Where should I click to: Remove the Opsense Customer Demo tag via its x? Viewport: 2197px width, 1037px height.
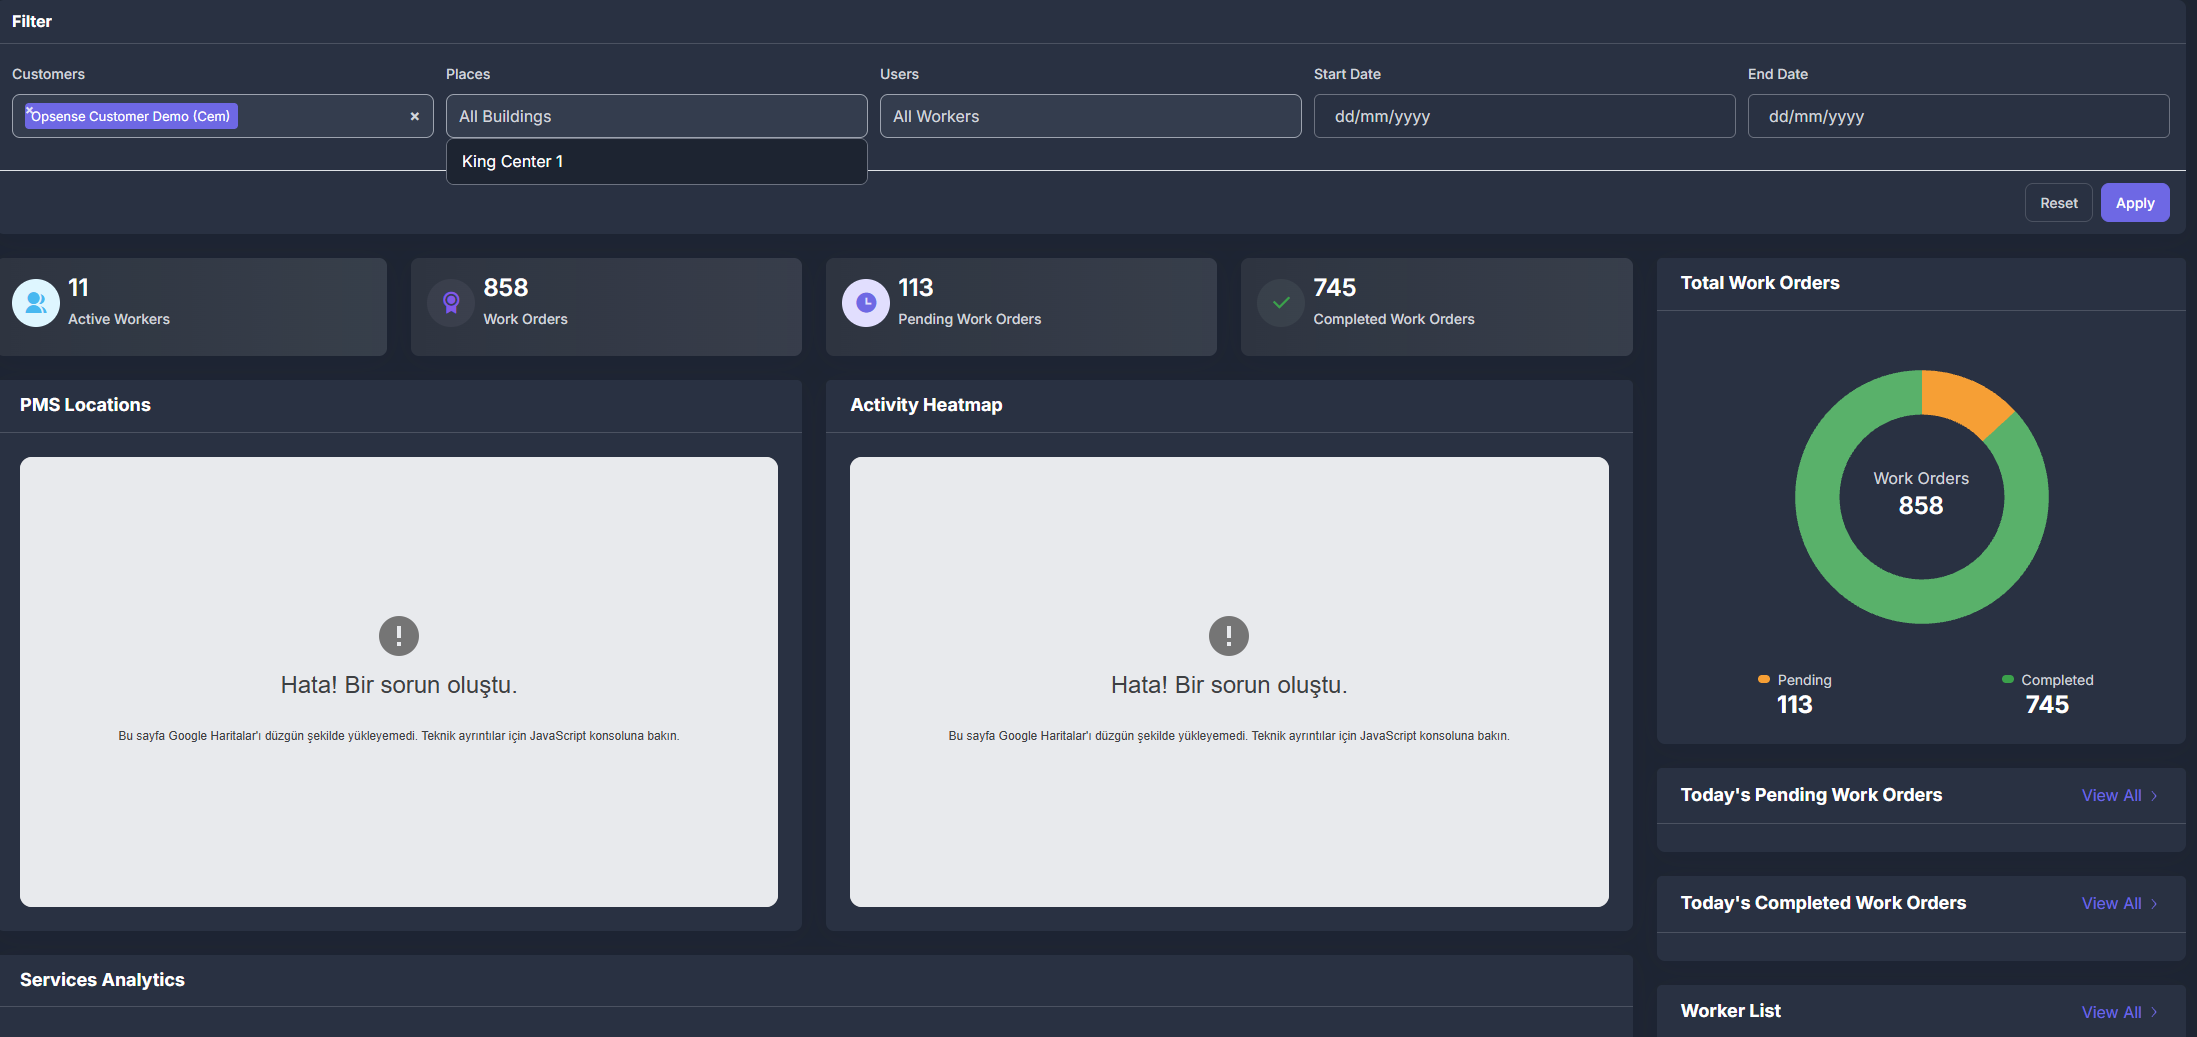(x=30, y=111)
